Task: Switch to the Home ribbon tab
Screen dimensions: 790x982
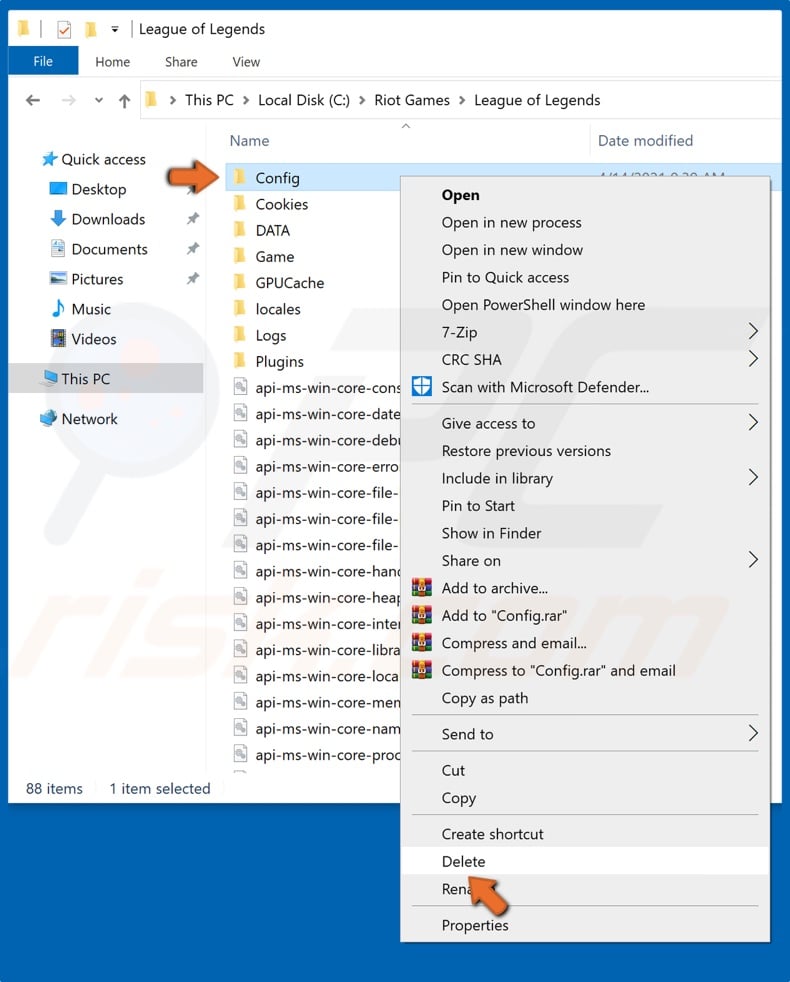Action: click(113, 62)
